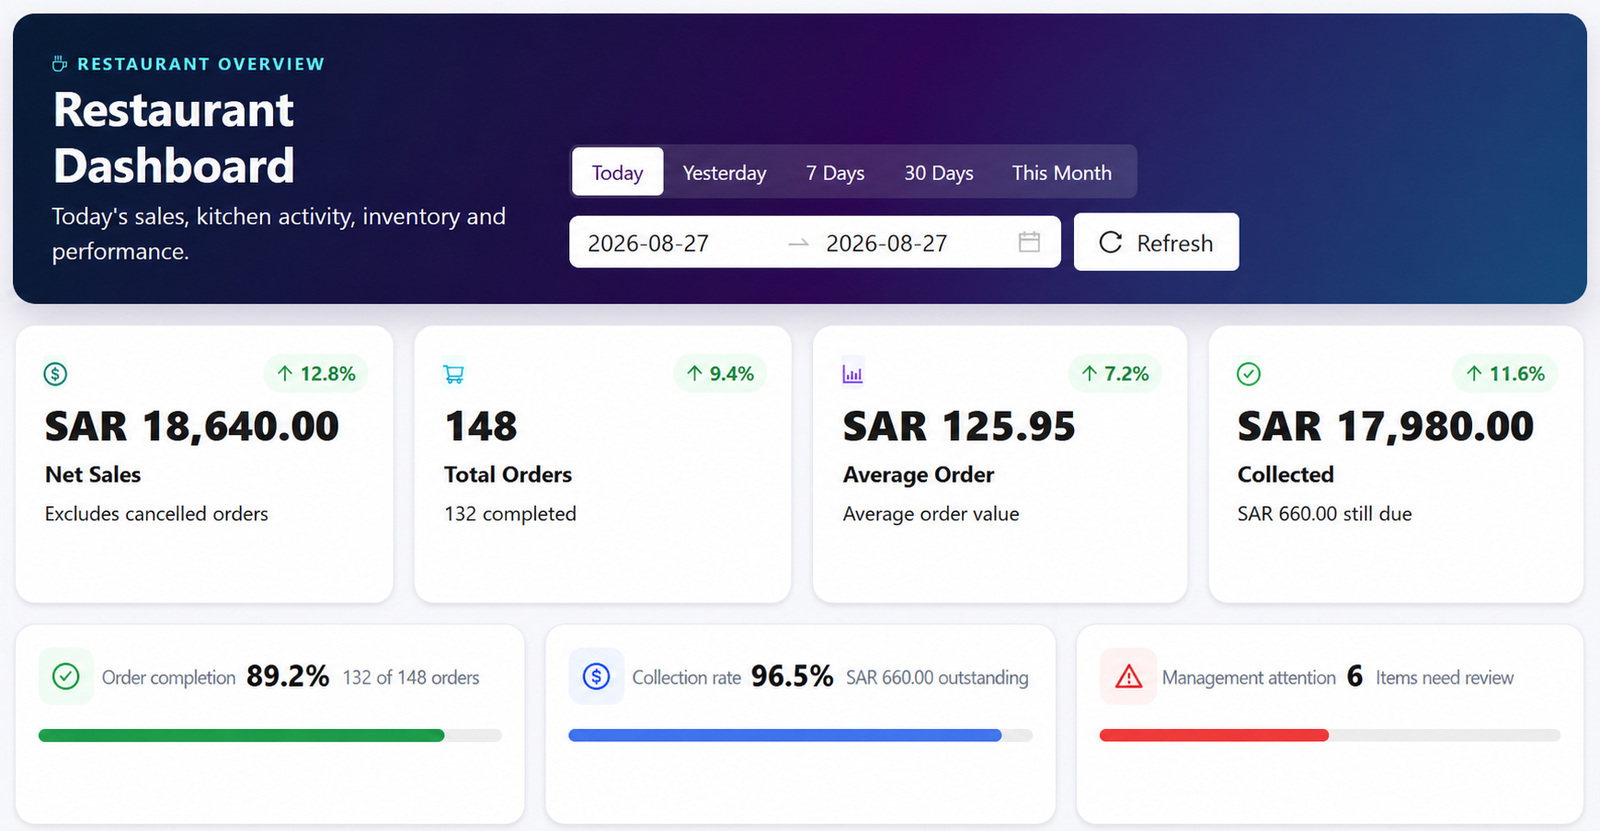Click the refresh arrow icon
This screenshot has width=1600, height=831.
[1110, 242]
